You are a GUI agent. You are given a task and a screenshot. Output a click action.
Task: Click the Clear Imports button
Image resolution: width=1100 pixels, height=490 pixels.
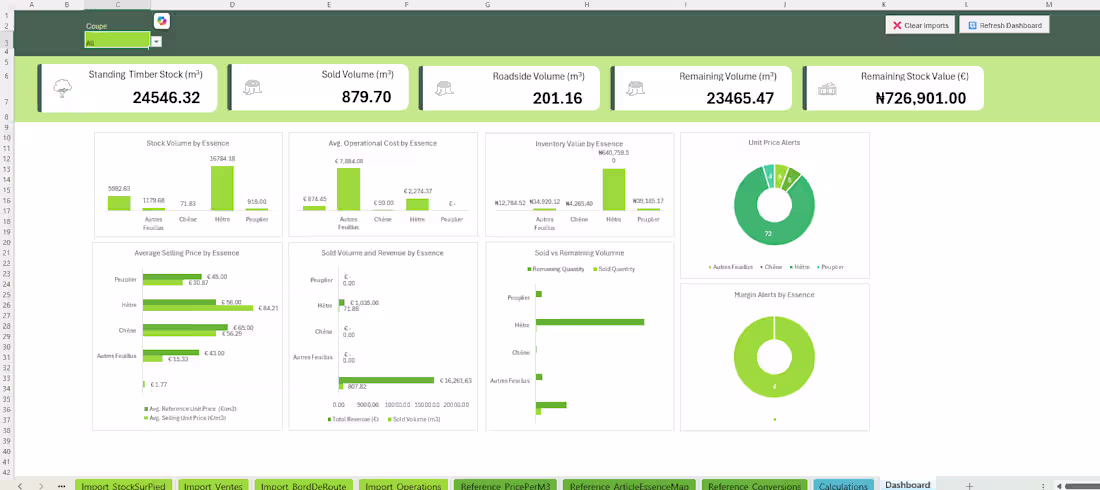point(920,25)
